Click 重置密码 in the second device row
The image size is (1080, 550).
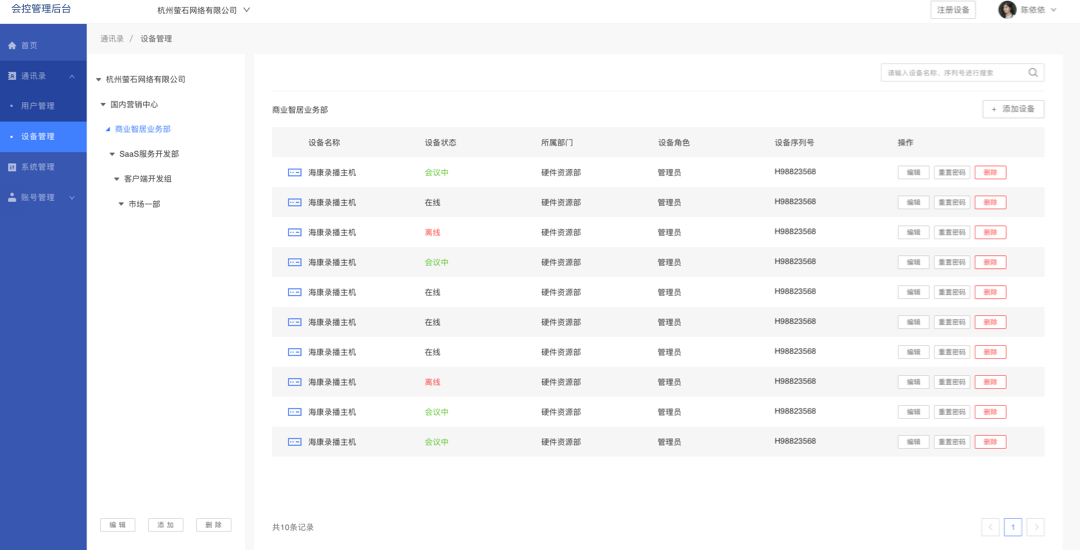pyautogui.click(x=951, y=203)
